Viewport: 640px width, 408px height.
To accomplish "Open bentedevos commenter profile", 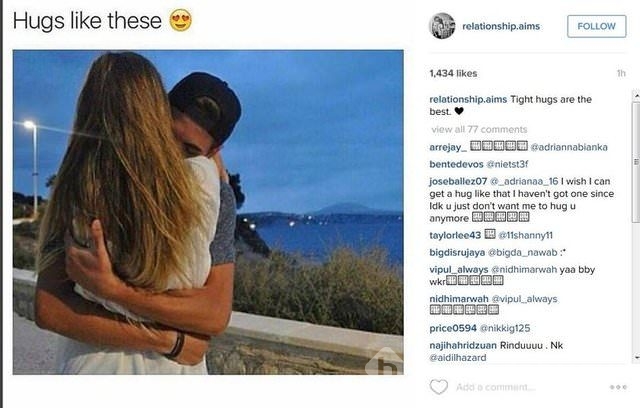I will point(456,164).
